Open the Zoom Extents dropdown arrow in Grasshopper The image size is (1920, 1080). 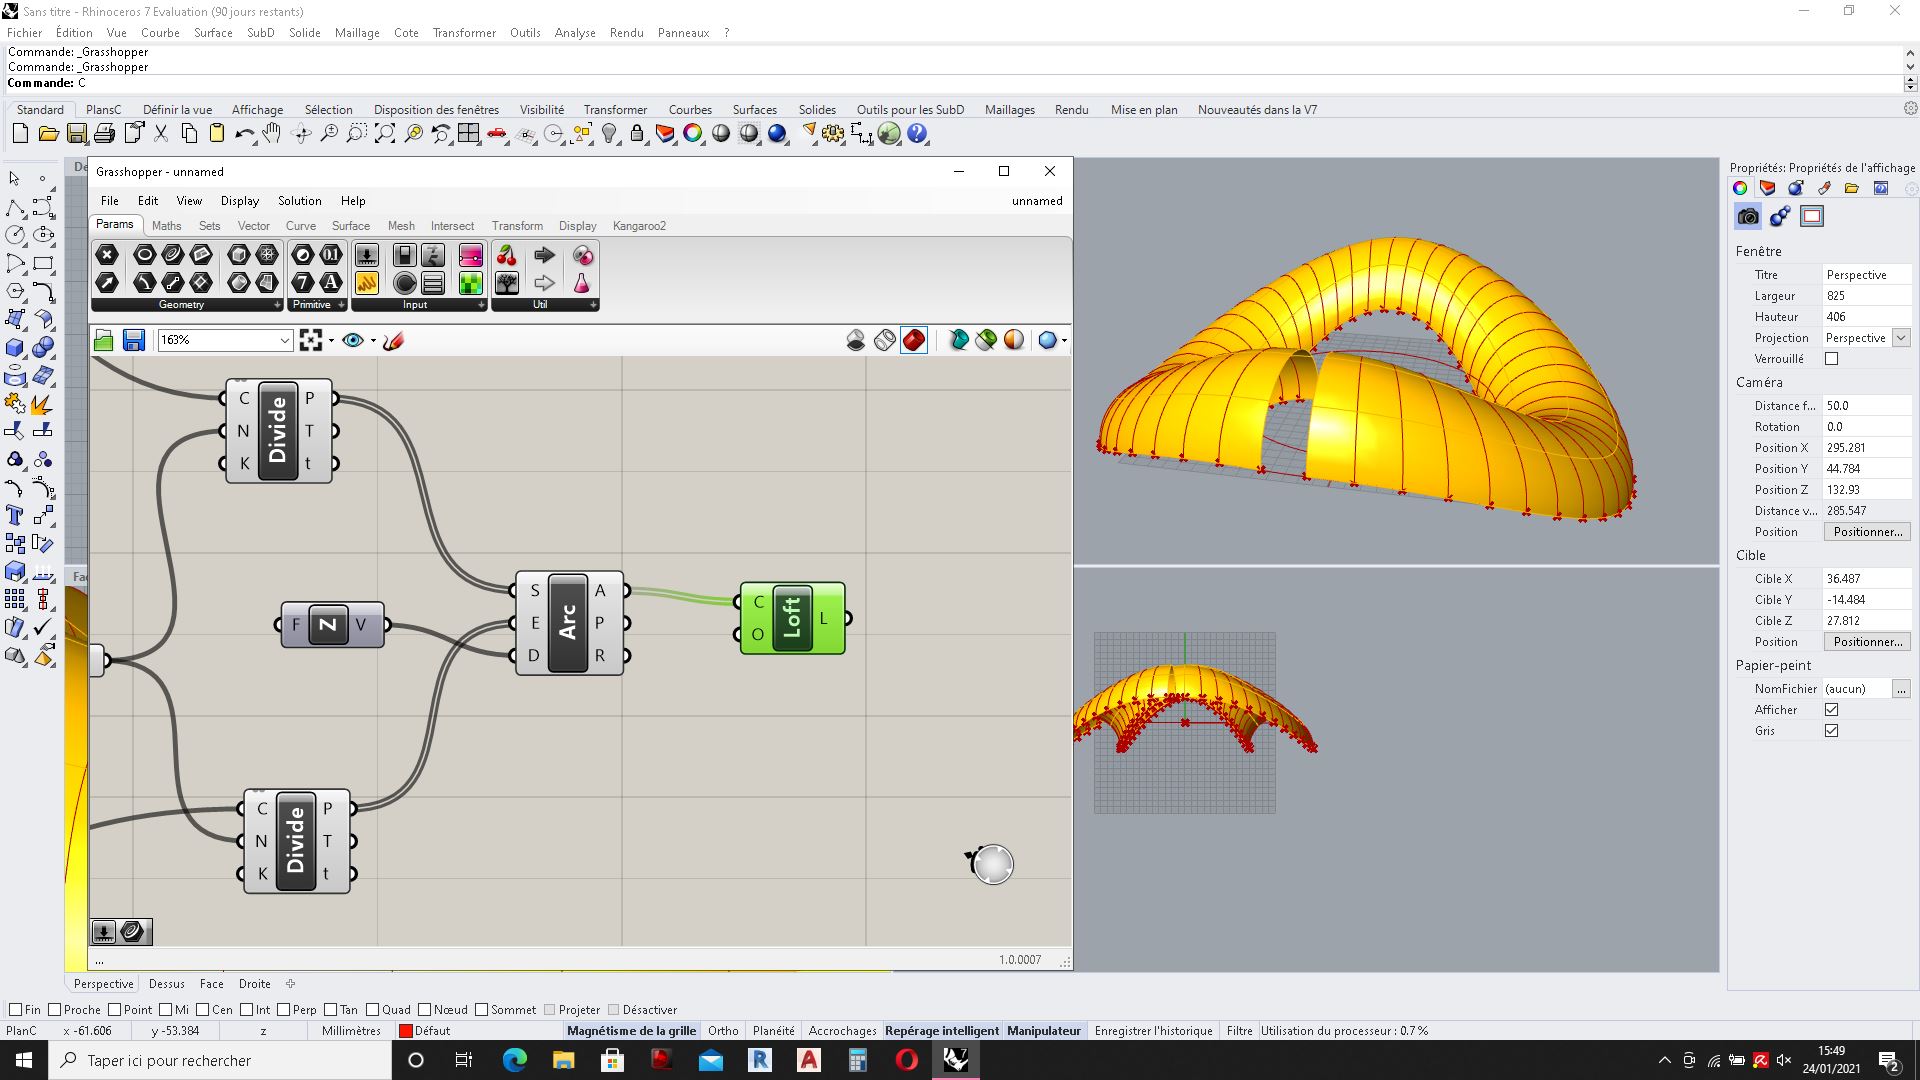click(331, 341)
